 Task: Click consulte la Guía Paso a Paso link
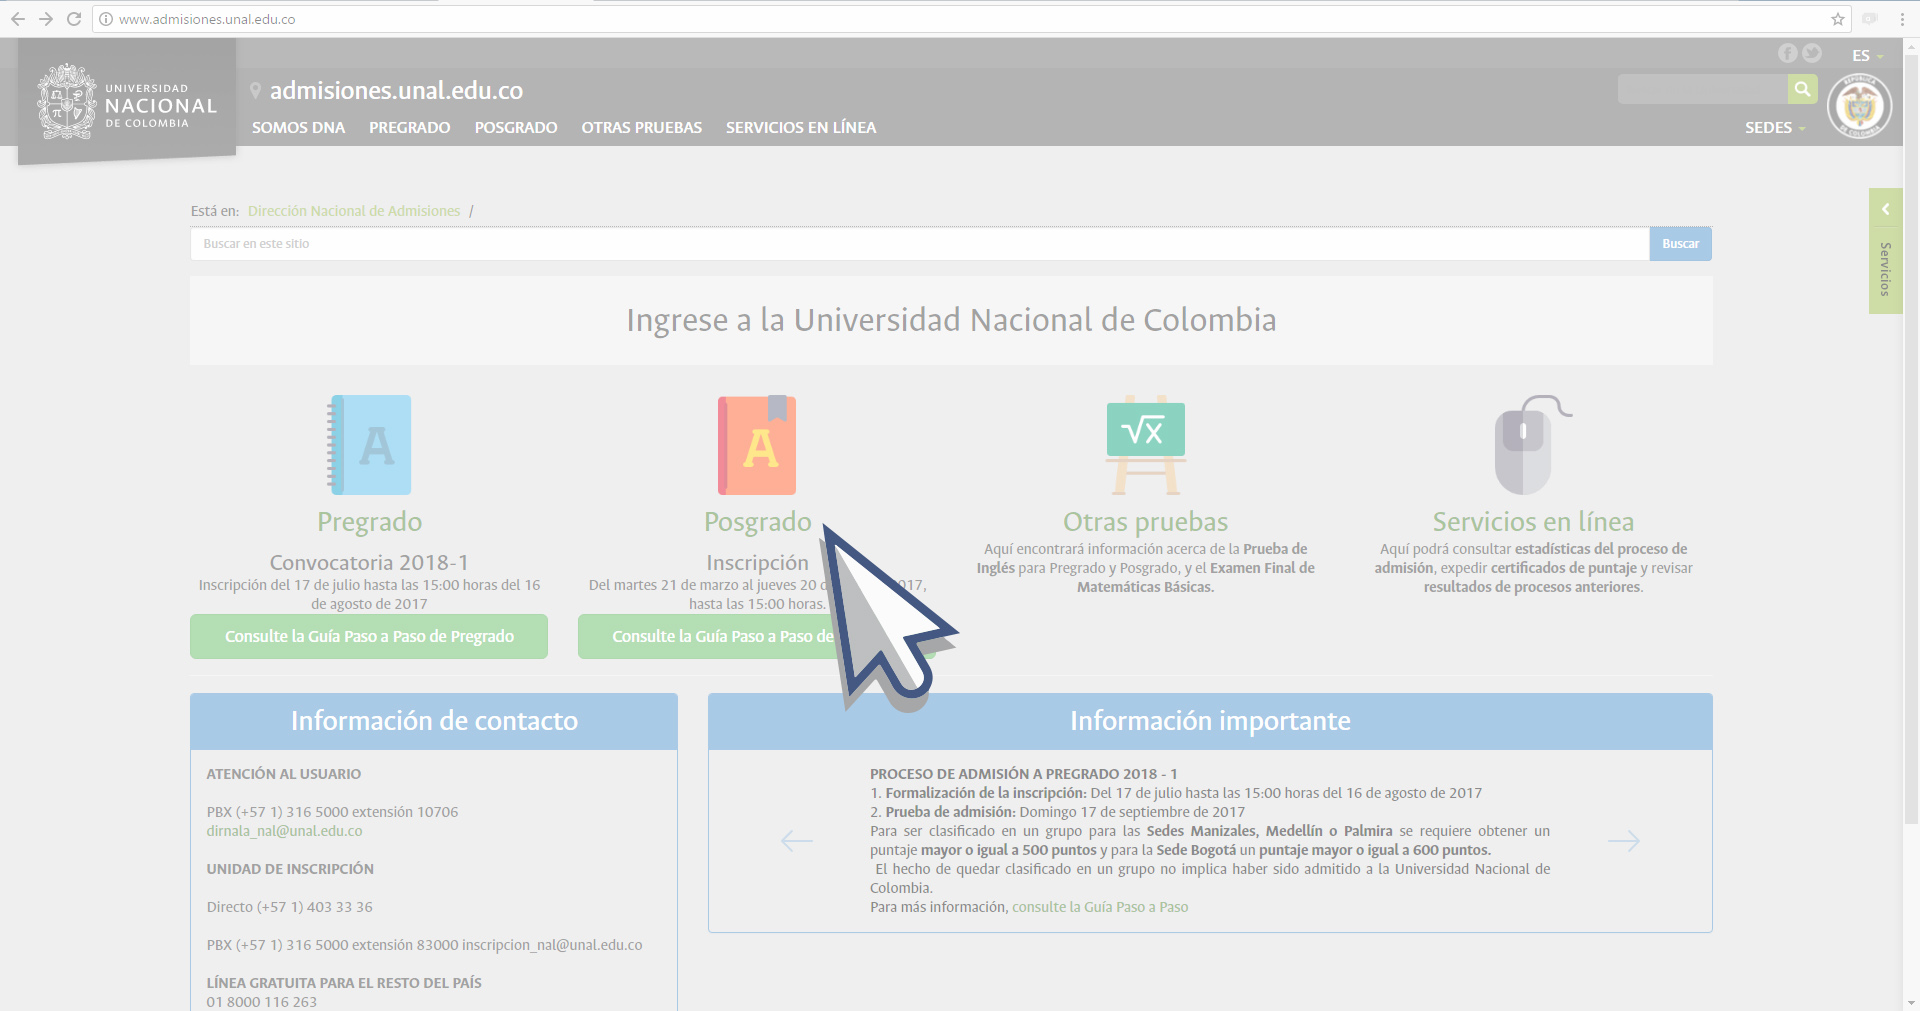[1100, 907]
